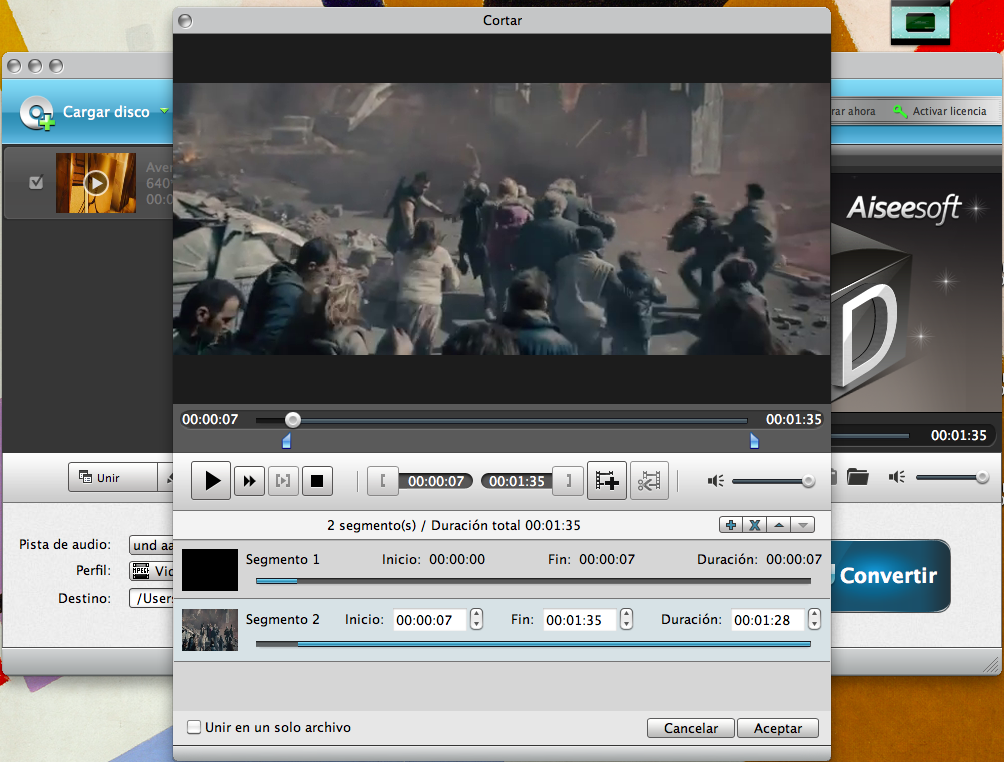Close the Cortar dialog
This screenshot has width=1004, height=762.
tap(185, 21)
